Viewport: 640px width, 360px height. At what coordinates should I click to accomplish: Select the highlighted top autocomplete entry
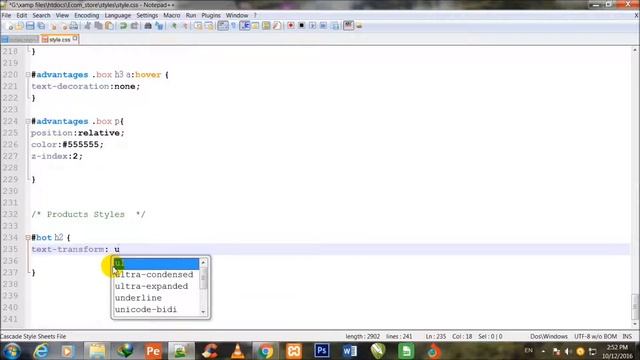click(156, 263)
